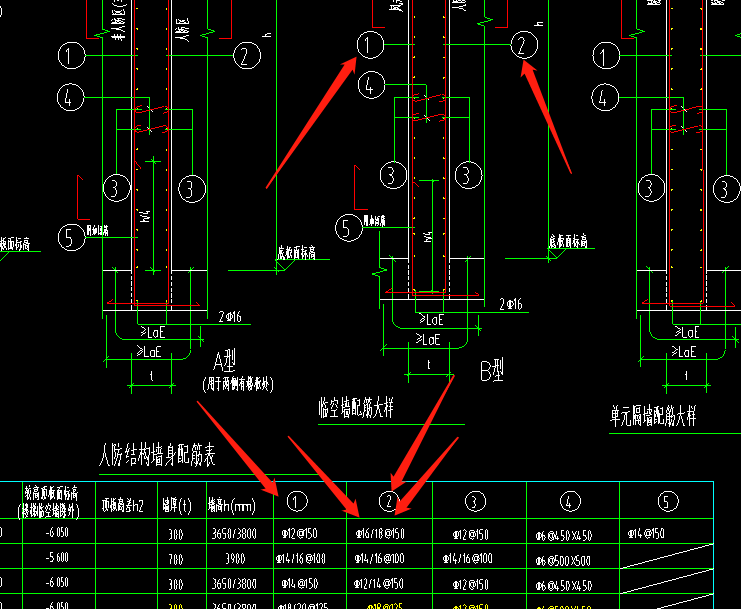Click the 临空墙配筋大样 drawing title
The image size is (741, 609).
pos(356,407)
